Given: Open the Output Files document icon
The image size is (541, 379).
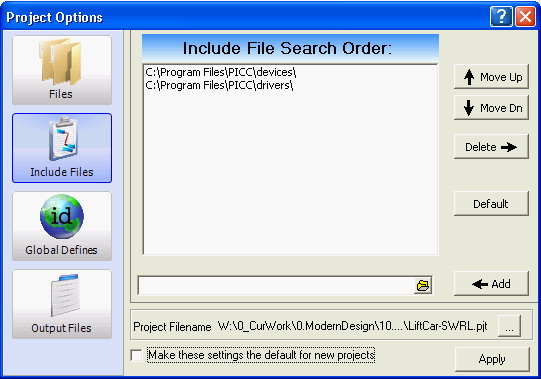Looking at the screenshot, I should click(x=65, y=295).
